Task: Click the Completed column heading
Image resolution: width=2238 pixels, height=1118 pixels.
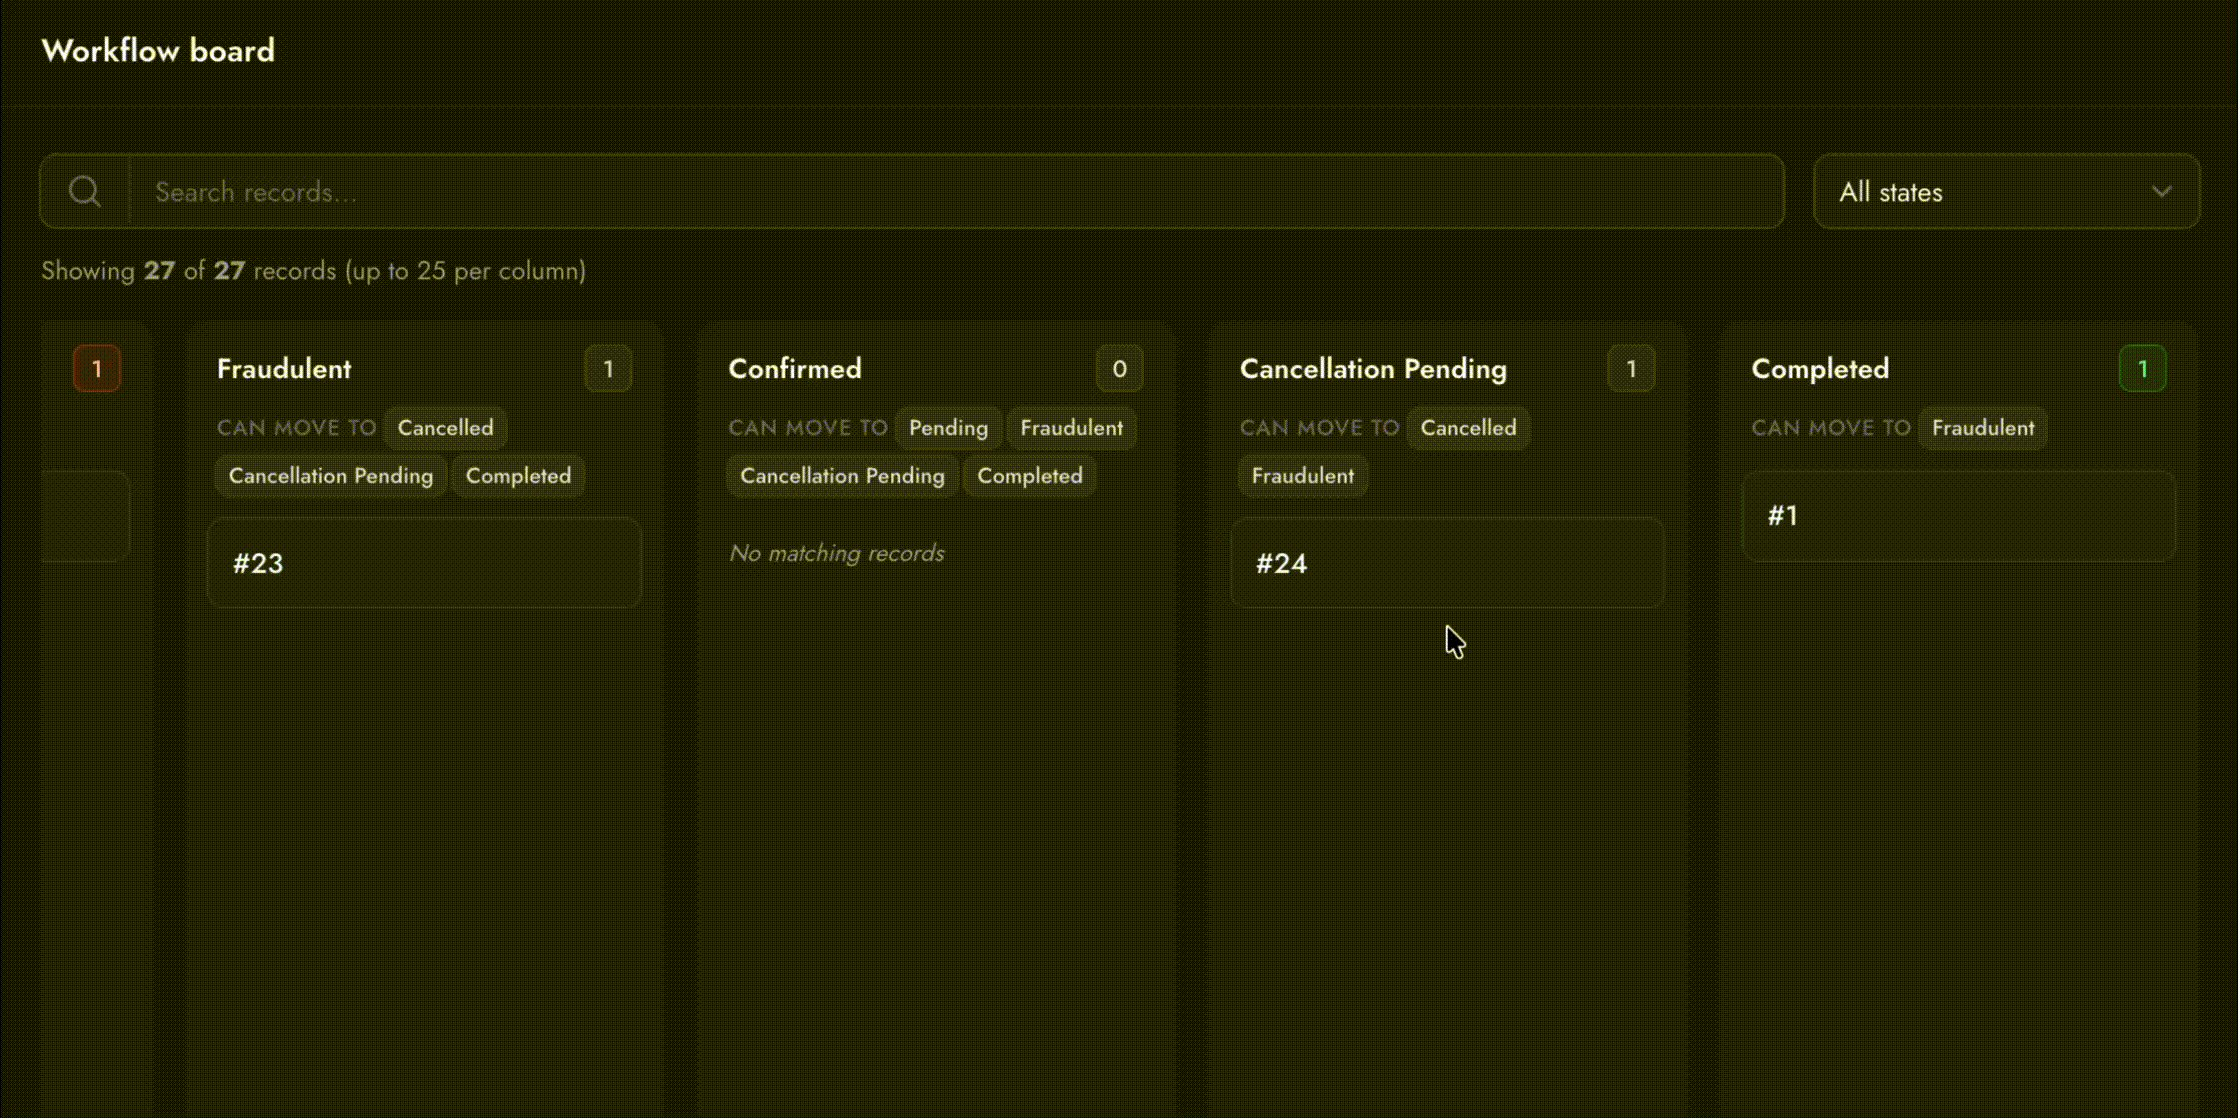Action: point(1820,369)
